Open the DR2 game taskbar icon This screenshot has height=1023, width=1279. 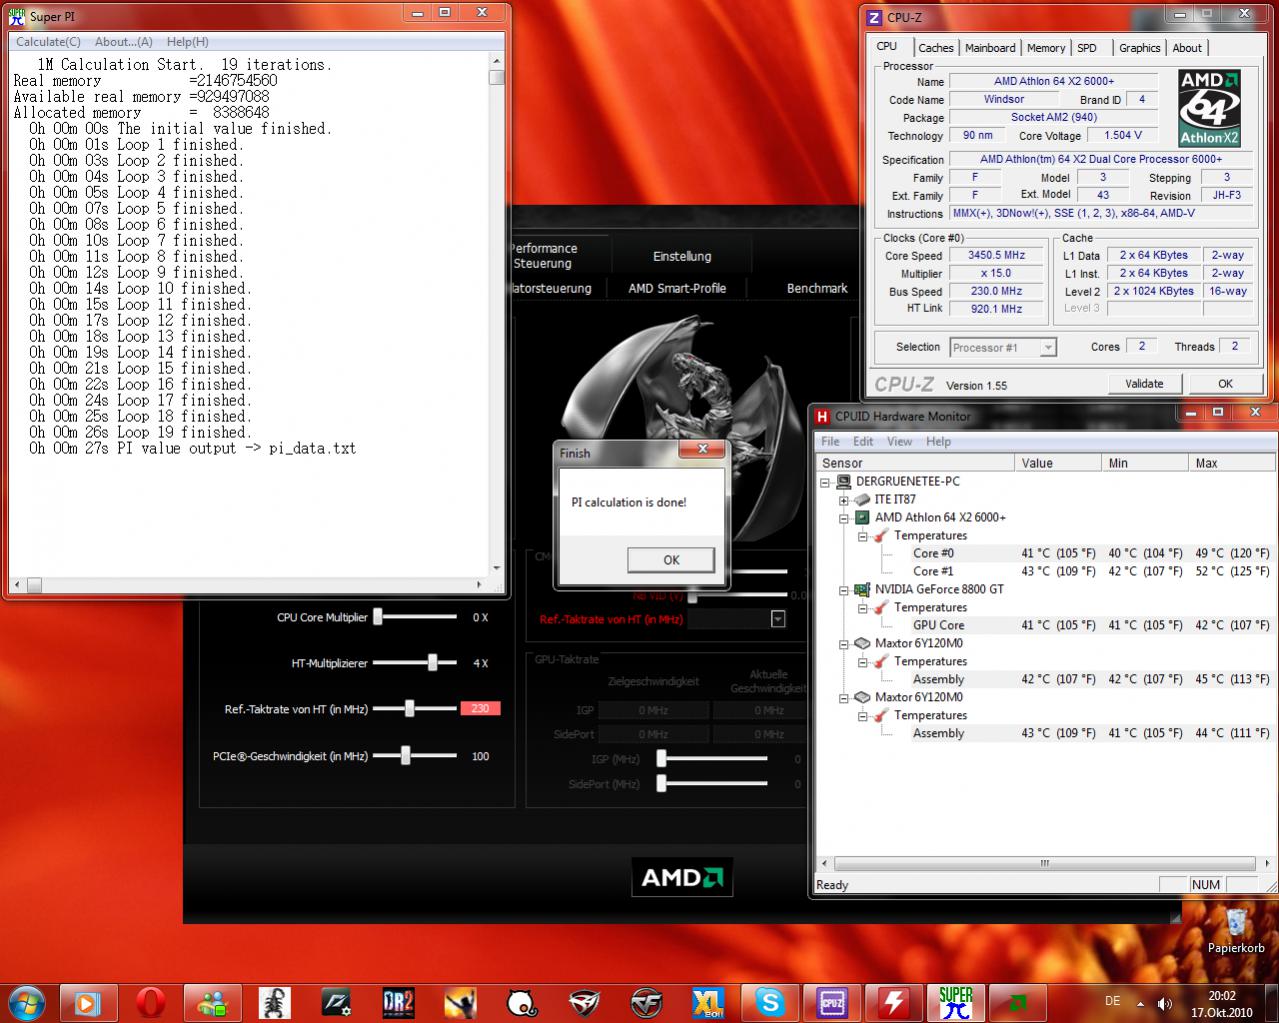click(x=398, y=1002)
